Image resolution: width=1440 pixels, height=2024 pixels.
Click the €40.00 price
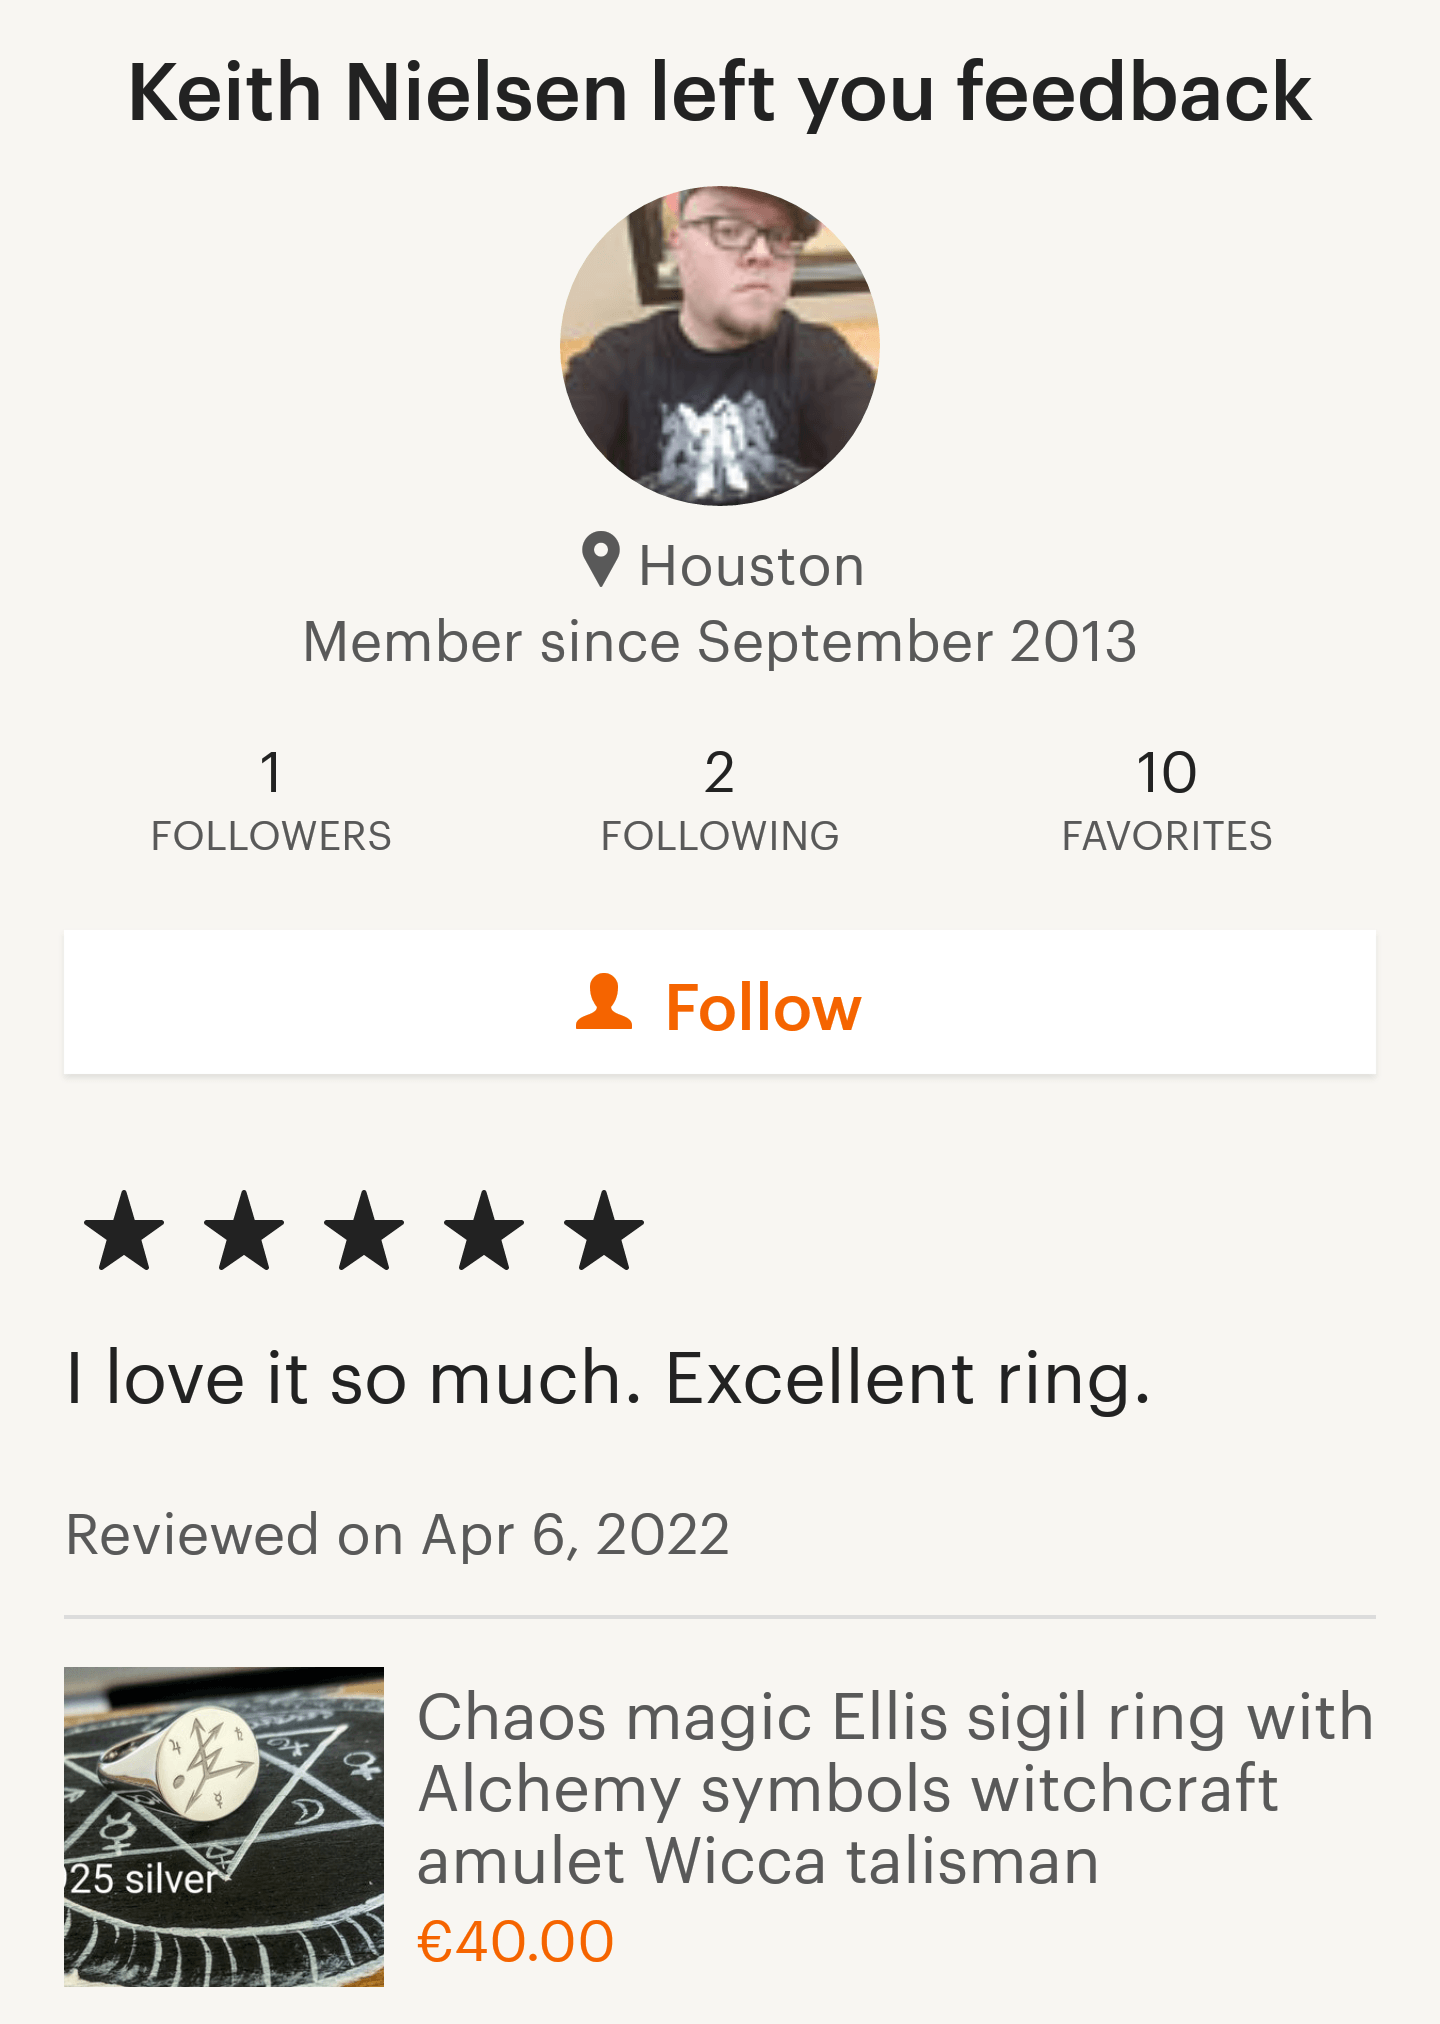tap(515, 1942)
